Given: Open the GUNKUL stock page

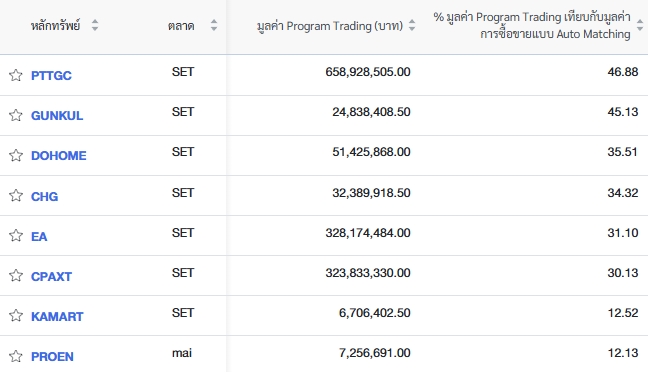Looking at the screenshot, I should (57, 116).
